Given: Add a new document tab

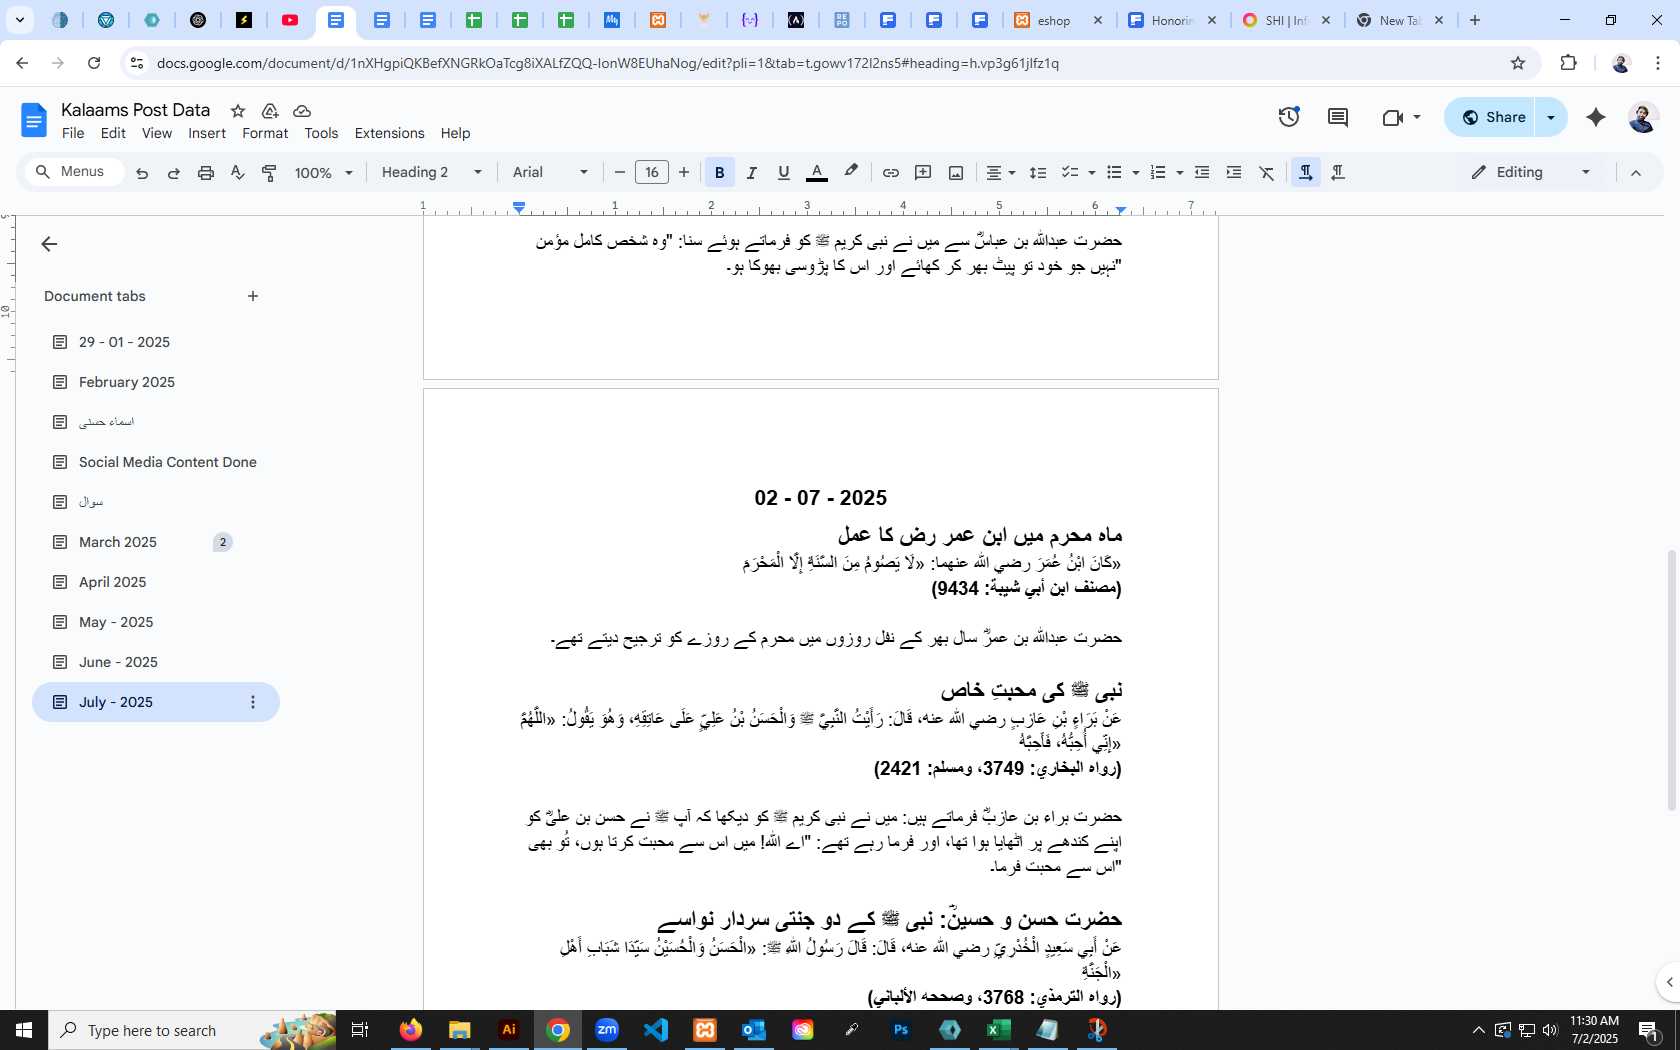Looking at the screenshot, I should click(x=253, y=296).
